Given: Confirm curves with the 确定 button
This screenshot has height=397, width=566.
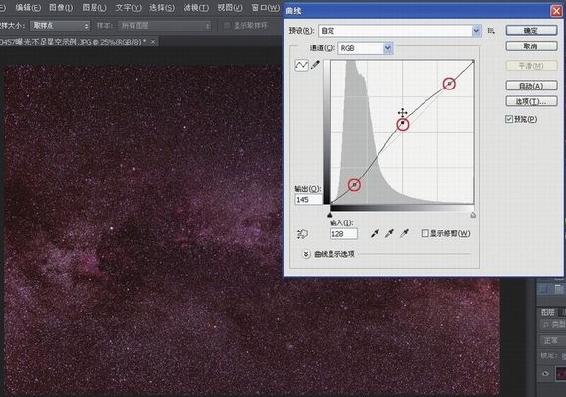Looking at the screenshot, I should coord(531,31).
